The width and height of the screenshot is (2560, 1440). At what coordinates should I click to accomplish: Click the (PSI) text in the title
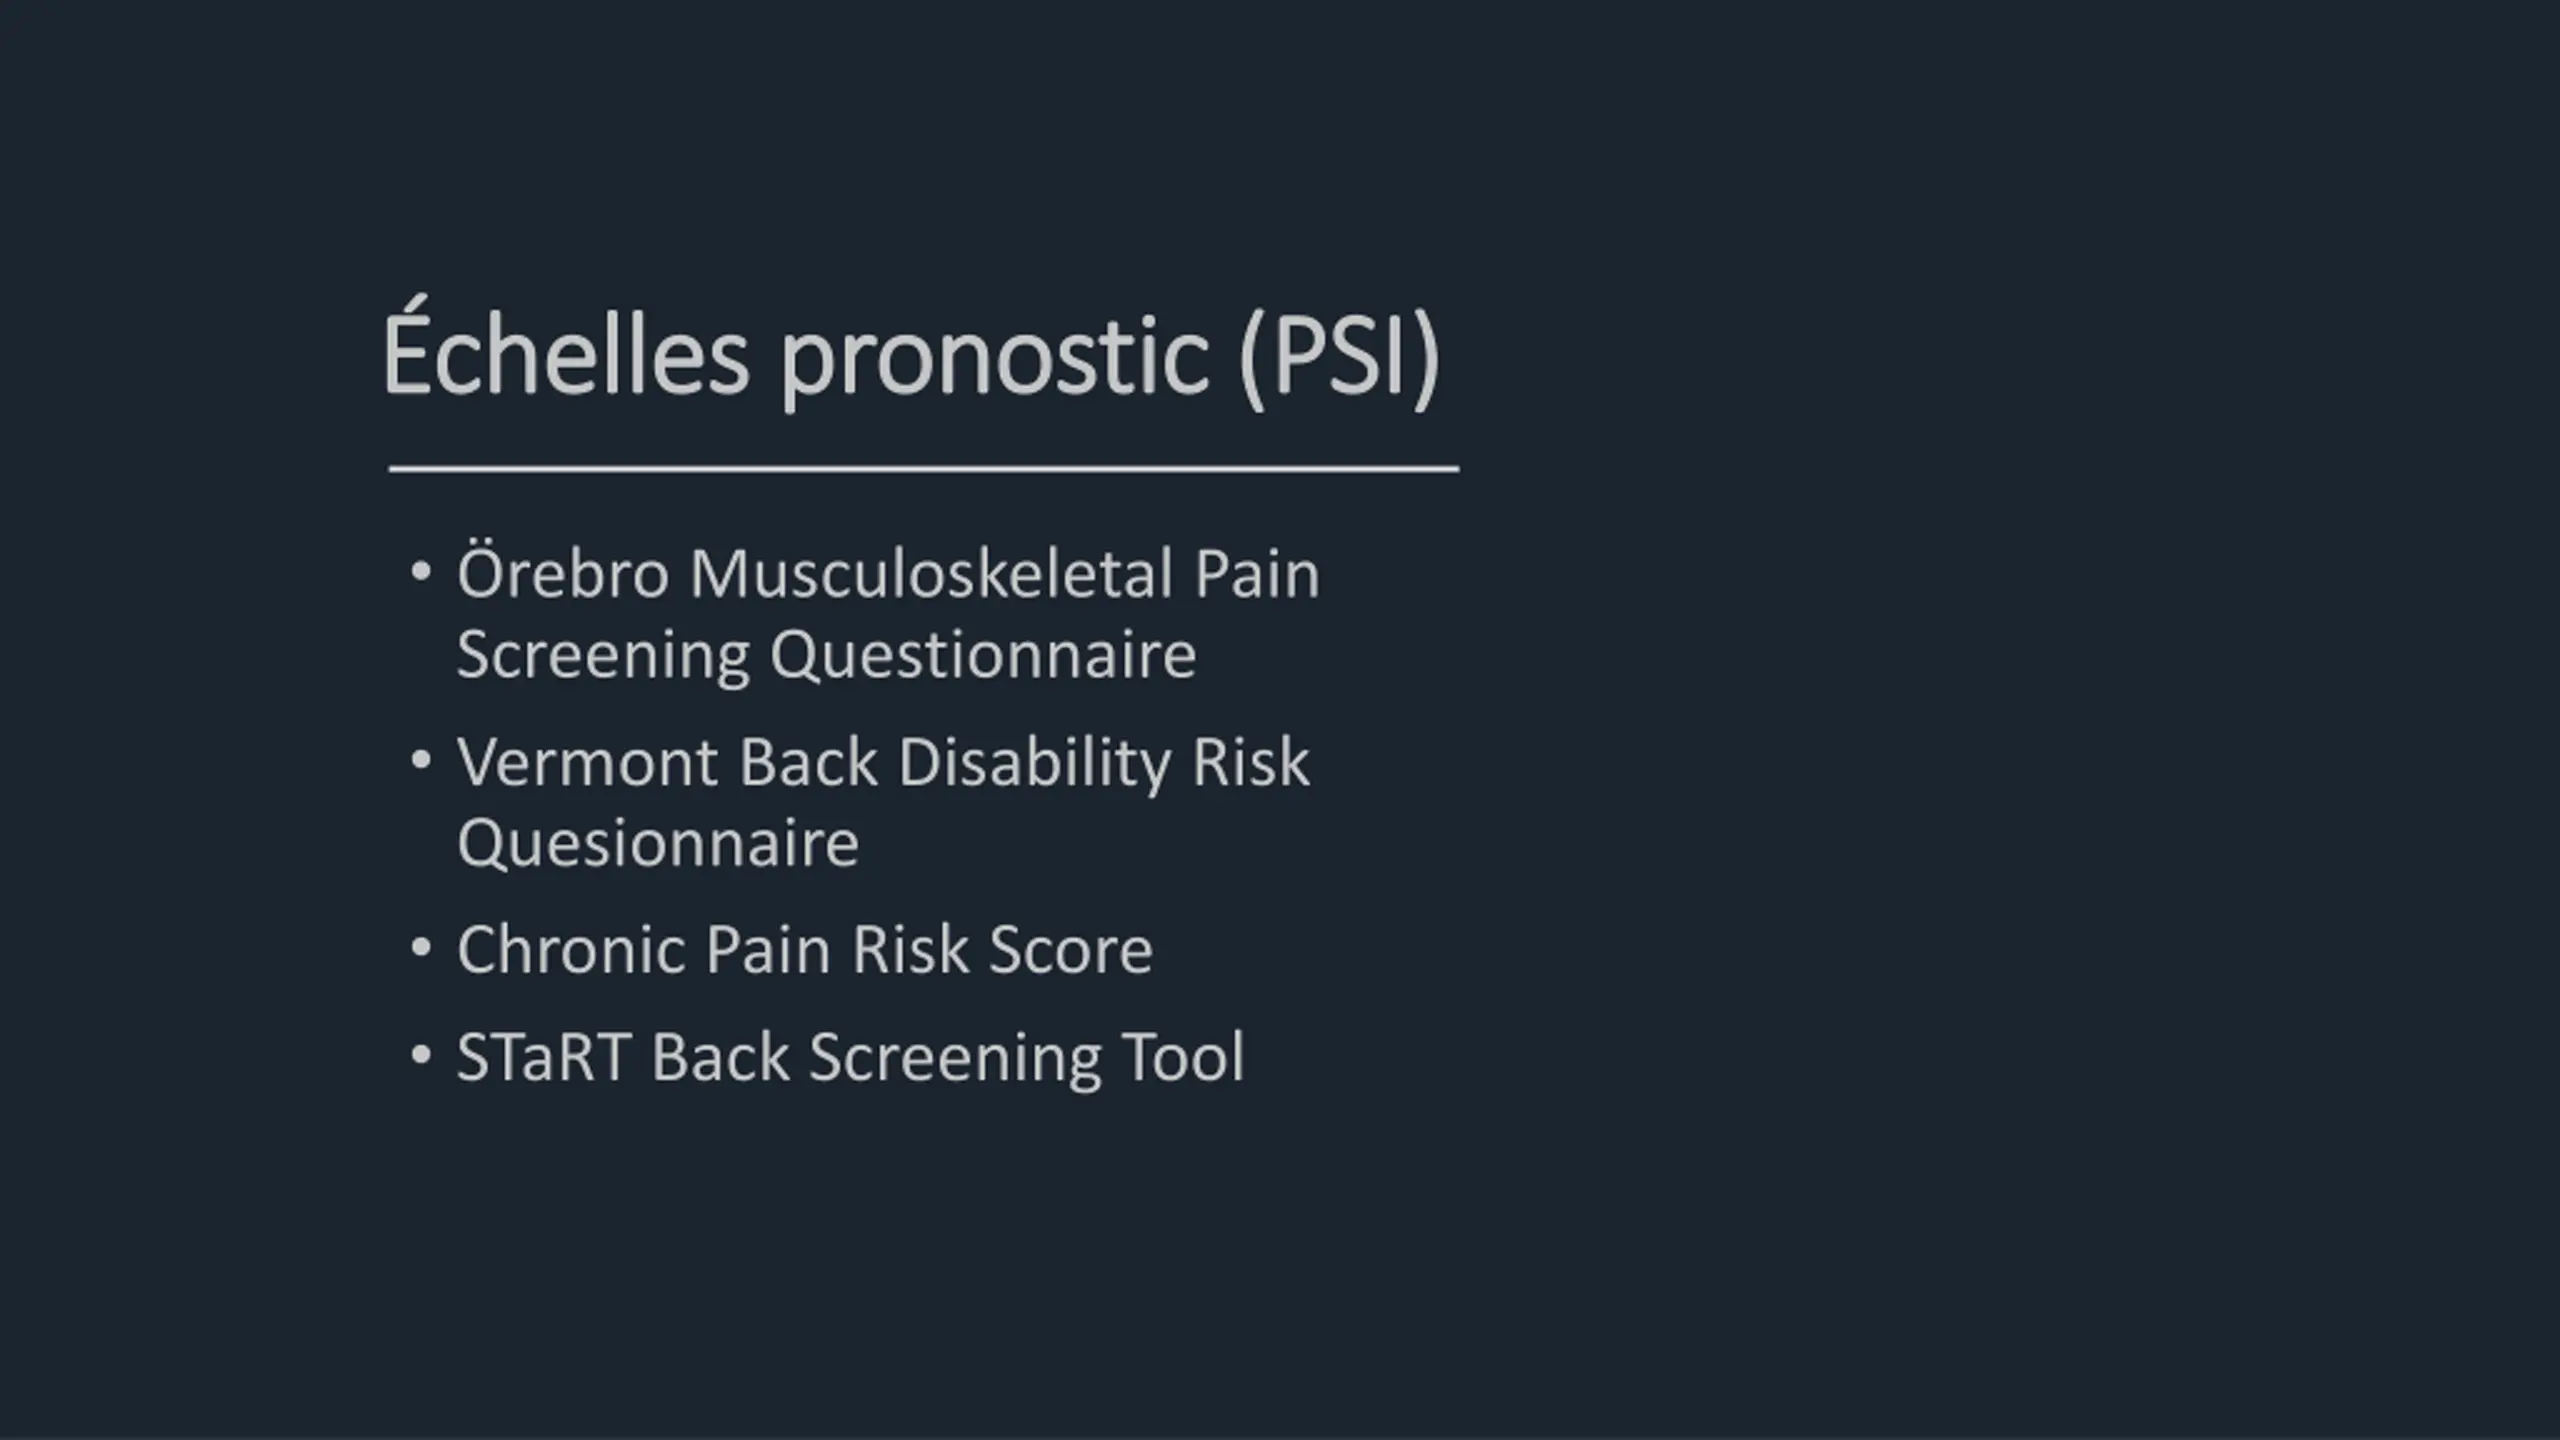[x=1339, y=357]
